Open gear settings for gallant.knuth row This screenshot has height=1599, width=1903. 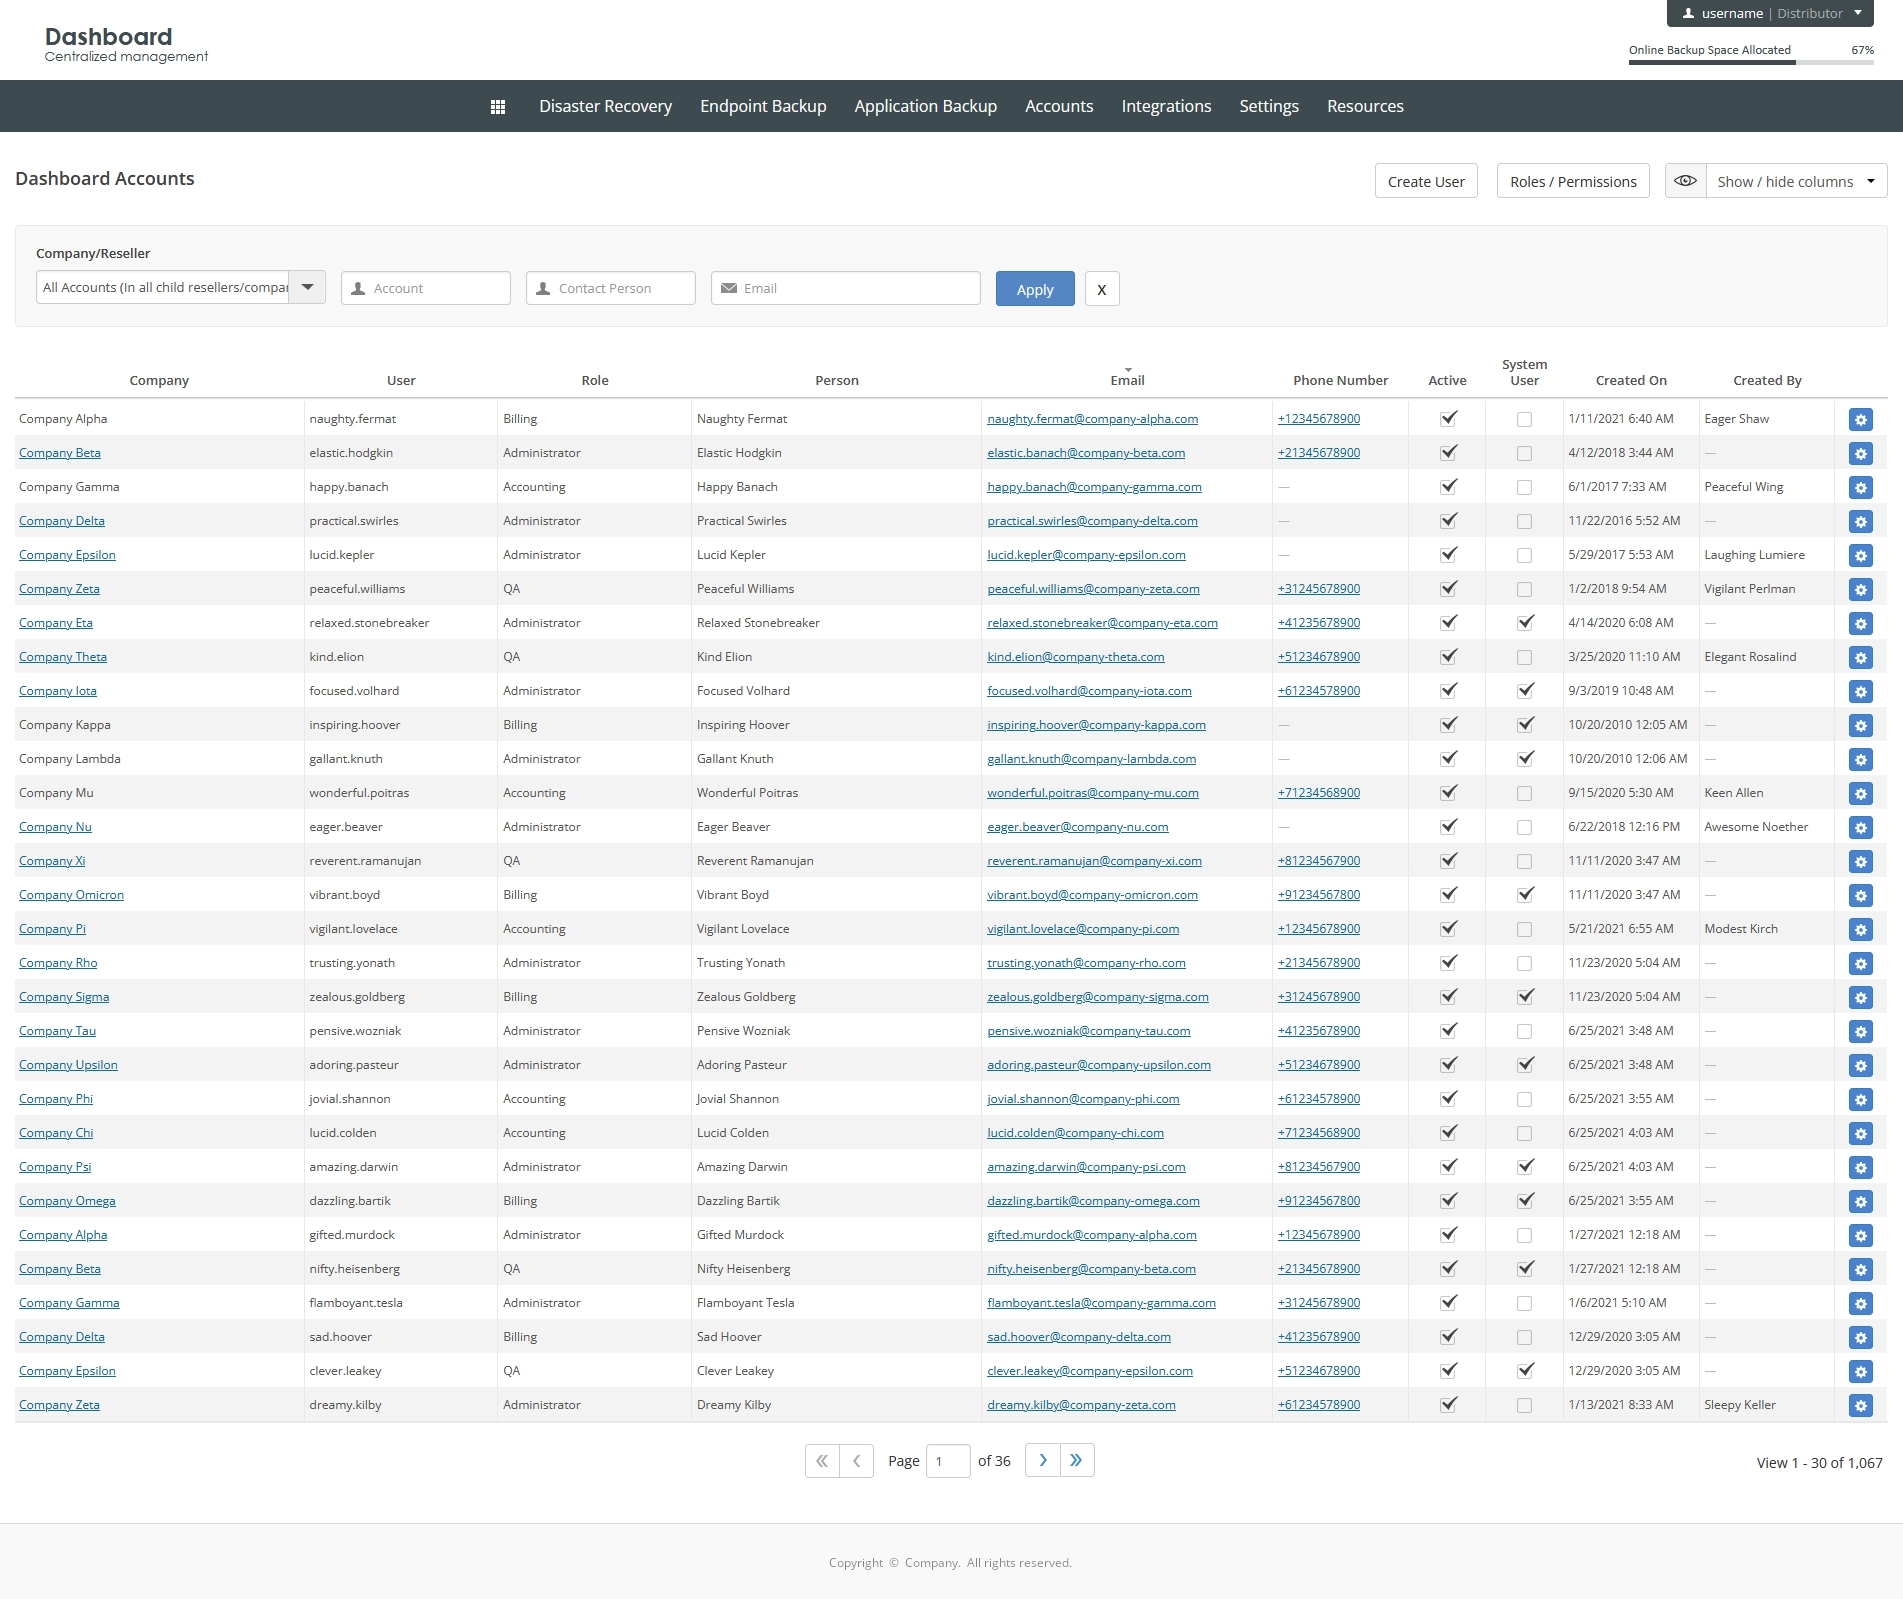[x=1860, y=760]
